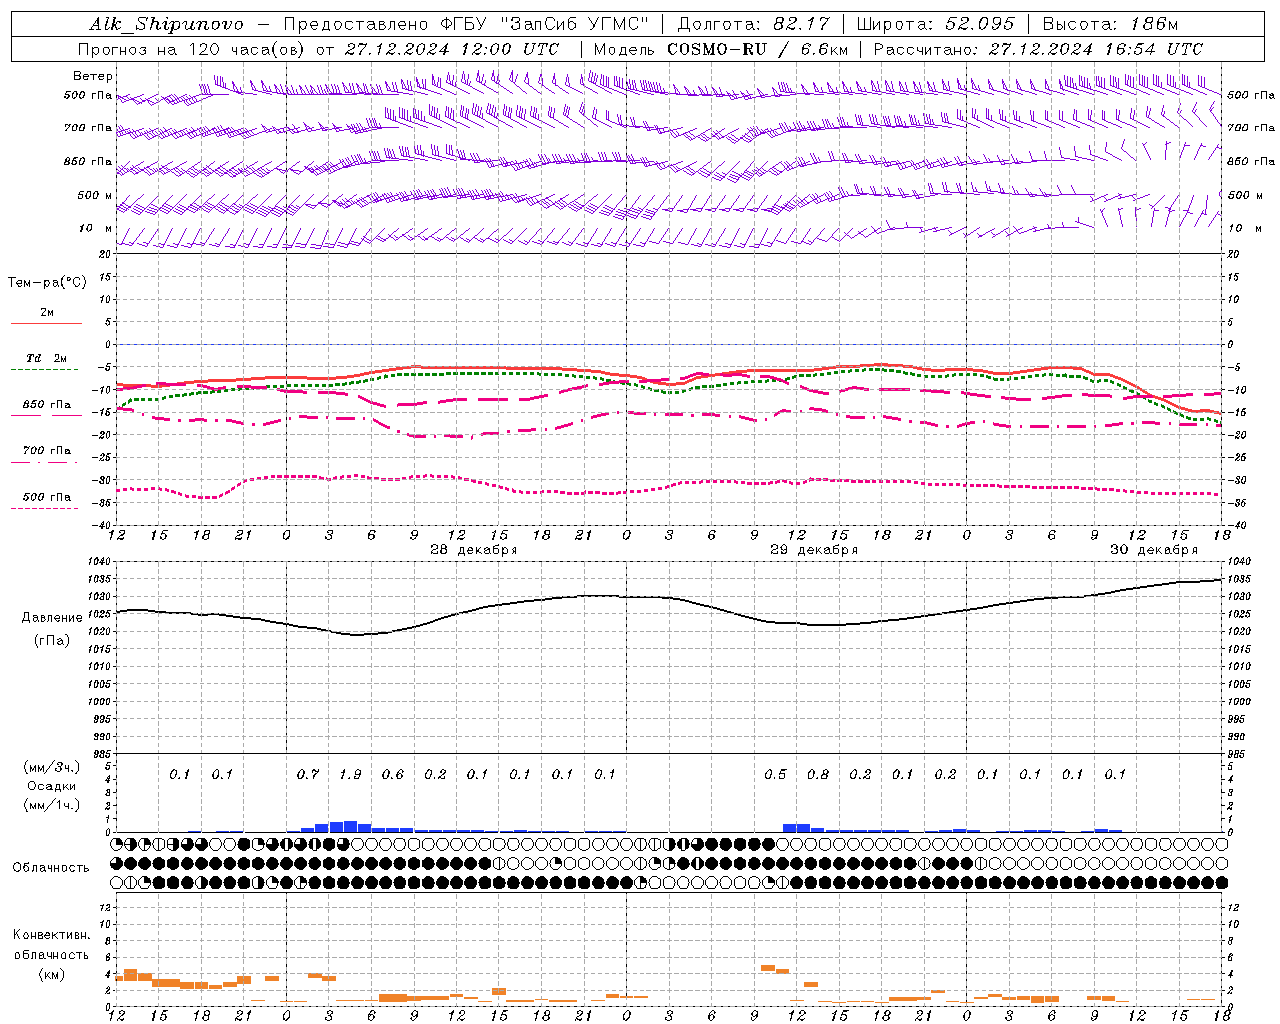The width and height of the screenshot is (1280, 1024).
Task: Click the 850 гПа temperature legend entry
Action: (47, 405)
